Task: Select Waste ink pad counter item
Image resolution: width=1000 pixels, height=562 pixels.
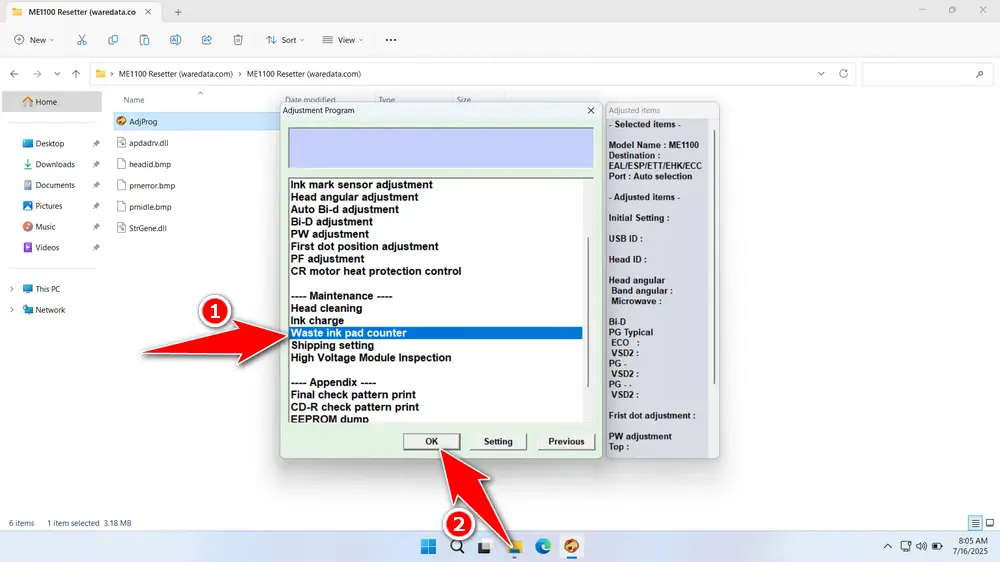Action: coord(436,333)
